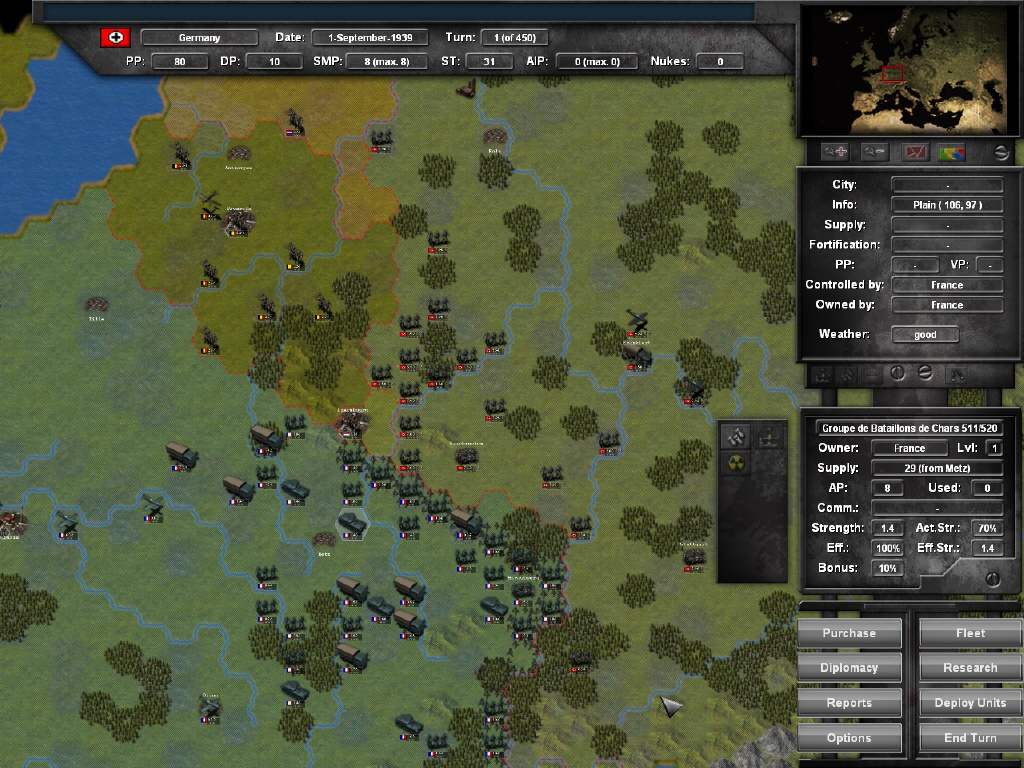
Task: Select the German flag emblem near the country name
Action: pyautogui.click(x=117, y=36)
